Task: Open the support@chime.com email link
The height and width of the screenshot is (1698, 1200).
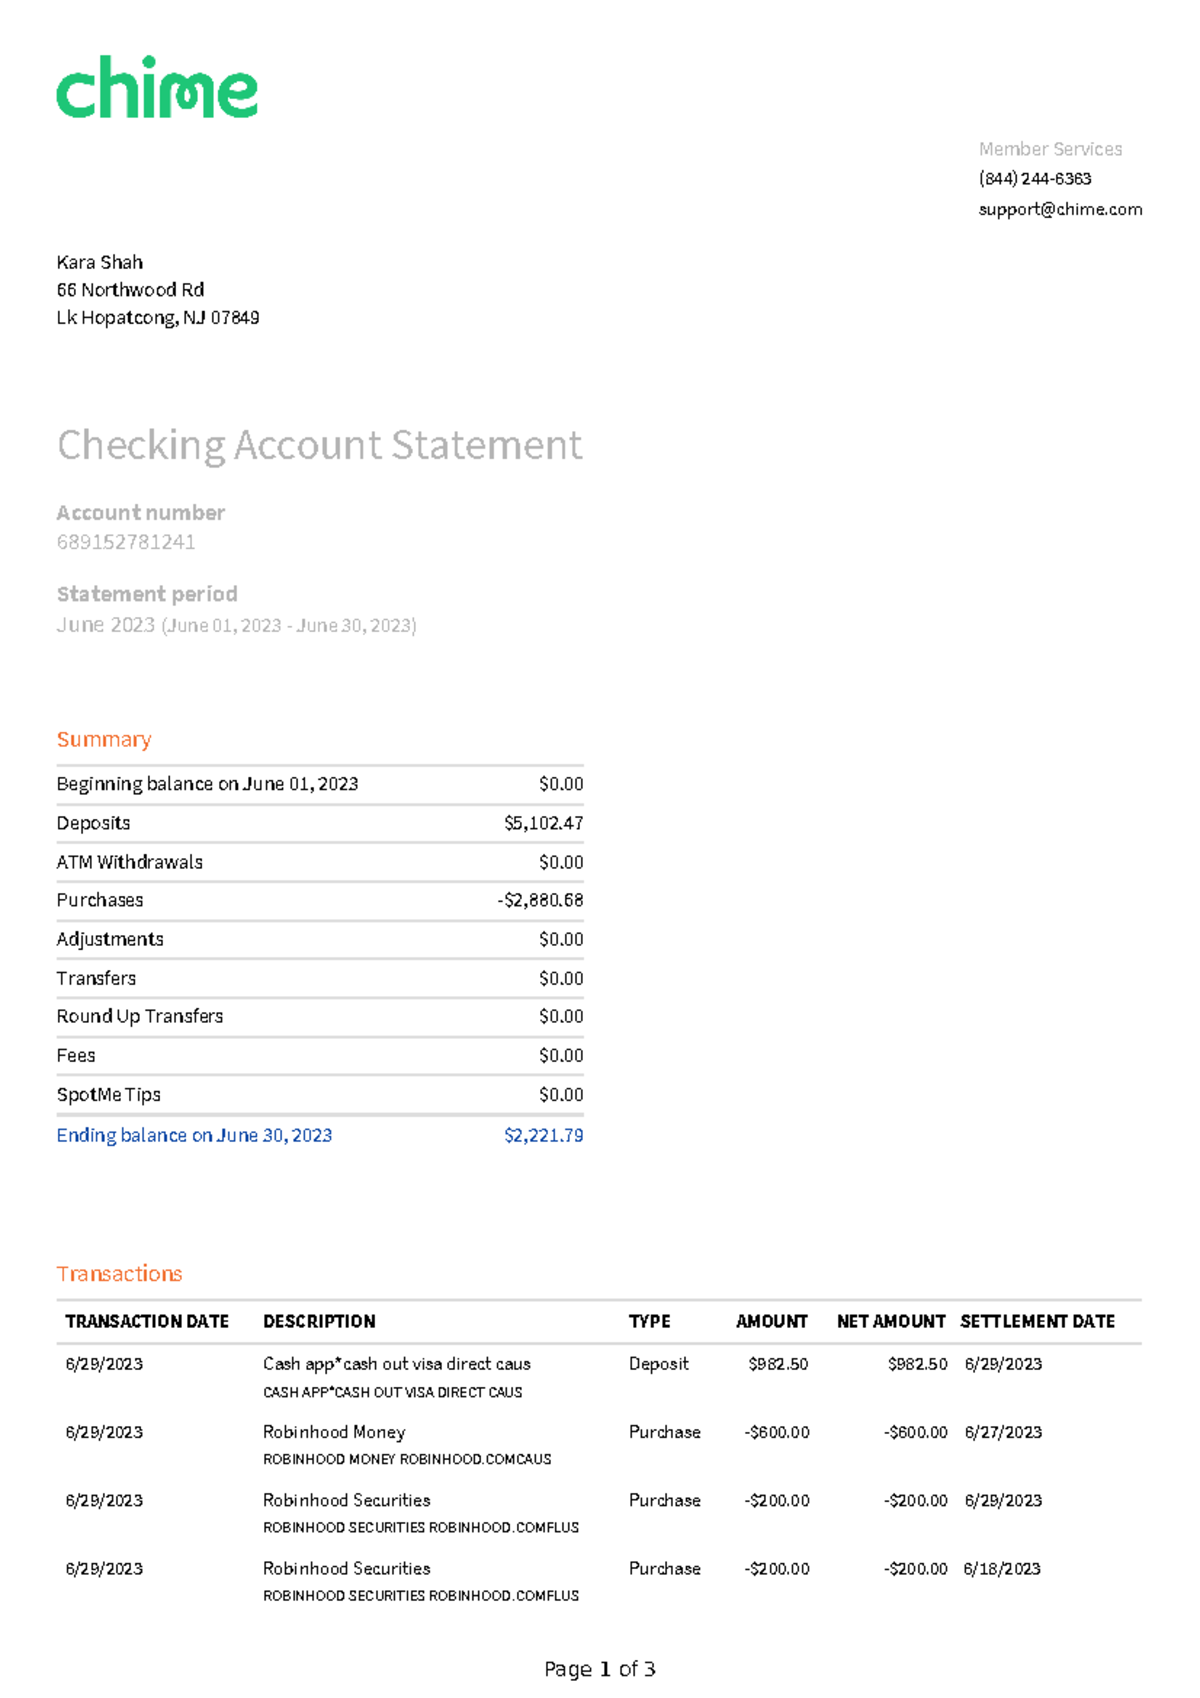Action: (1059, 209)
